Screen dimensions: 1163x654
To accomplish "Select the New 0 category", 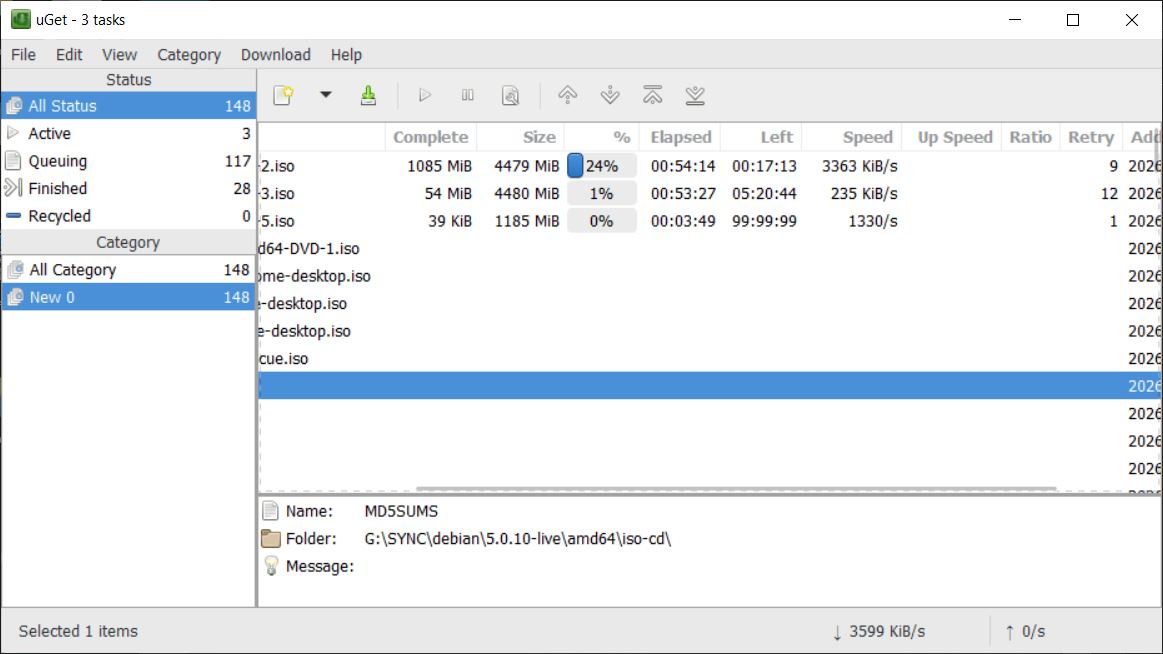I will (128, 297).
